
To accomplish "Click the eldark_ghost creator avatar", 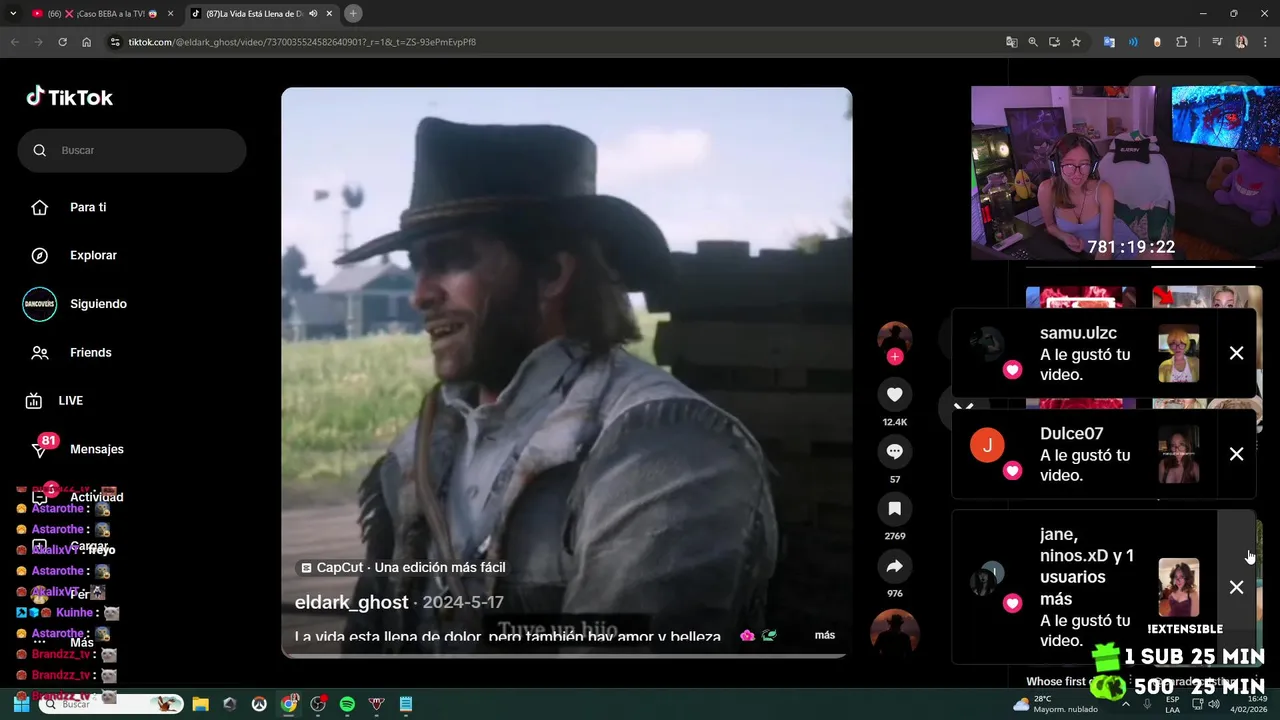I will [894, 338].
